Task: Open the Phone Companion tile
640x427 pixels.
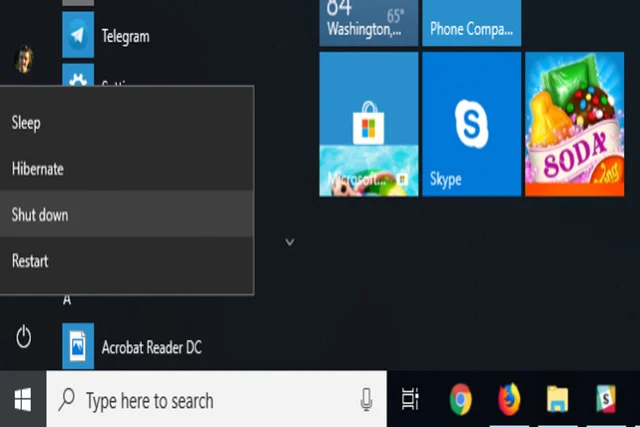Action: [471, 23]
